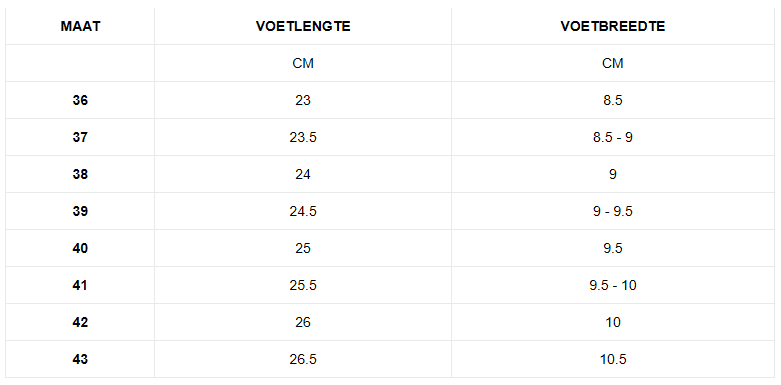
Task: Select size 41 row label
Action: 80,285
